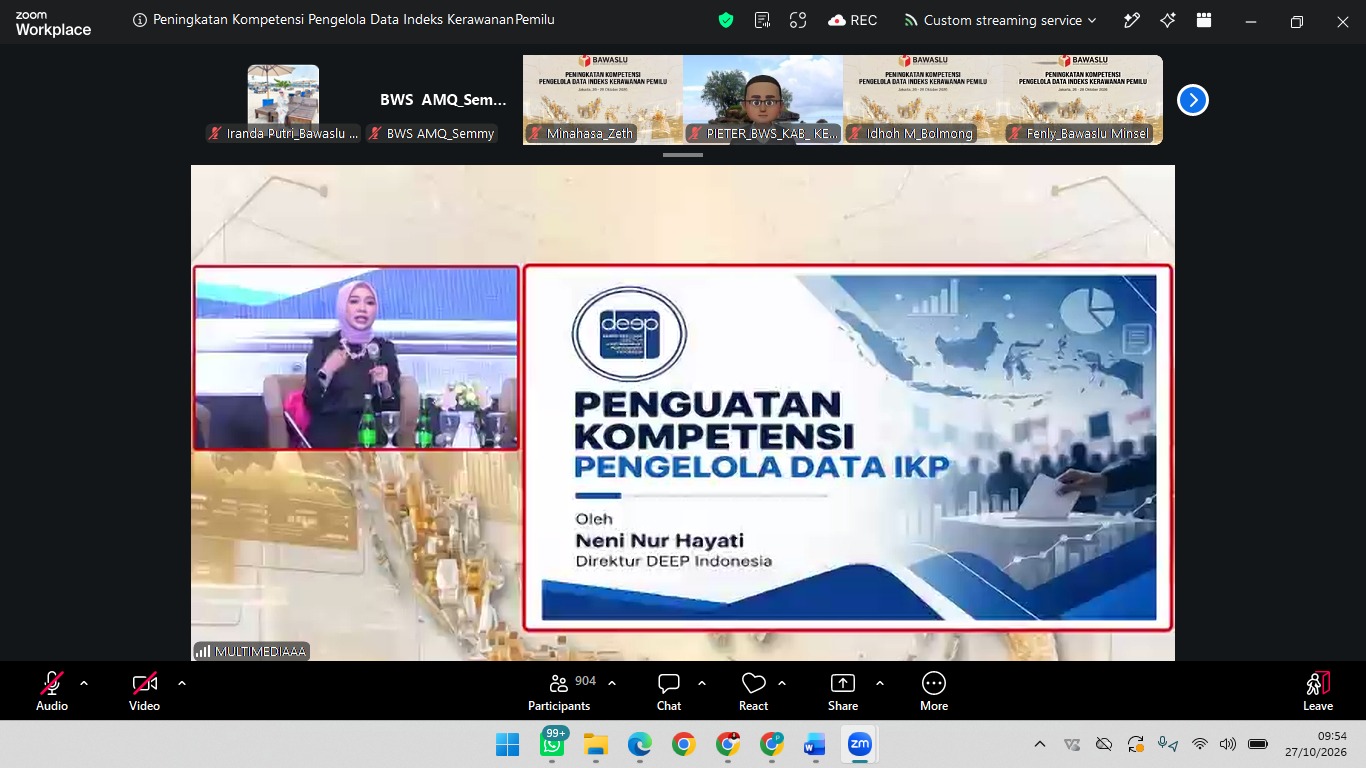Viewport: 1366px width, 768px height.
Task: Click the battery tray icon
Action: click(x=1258, y=744)
